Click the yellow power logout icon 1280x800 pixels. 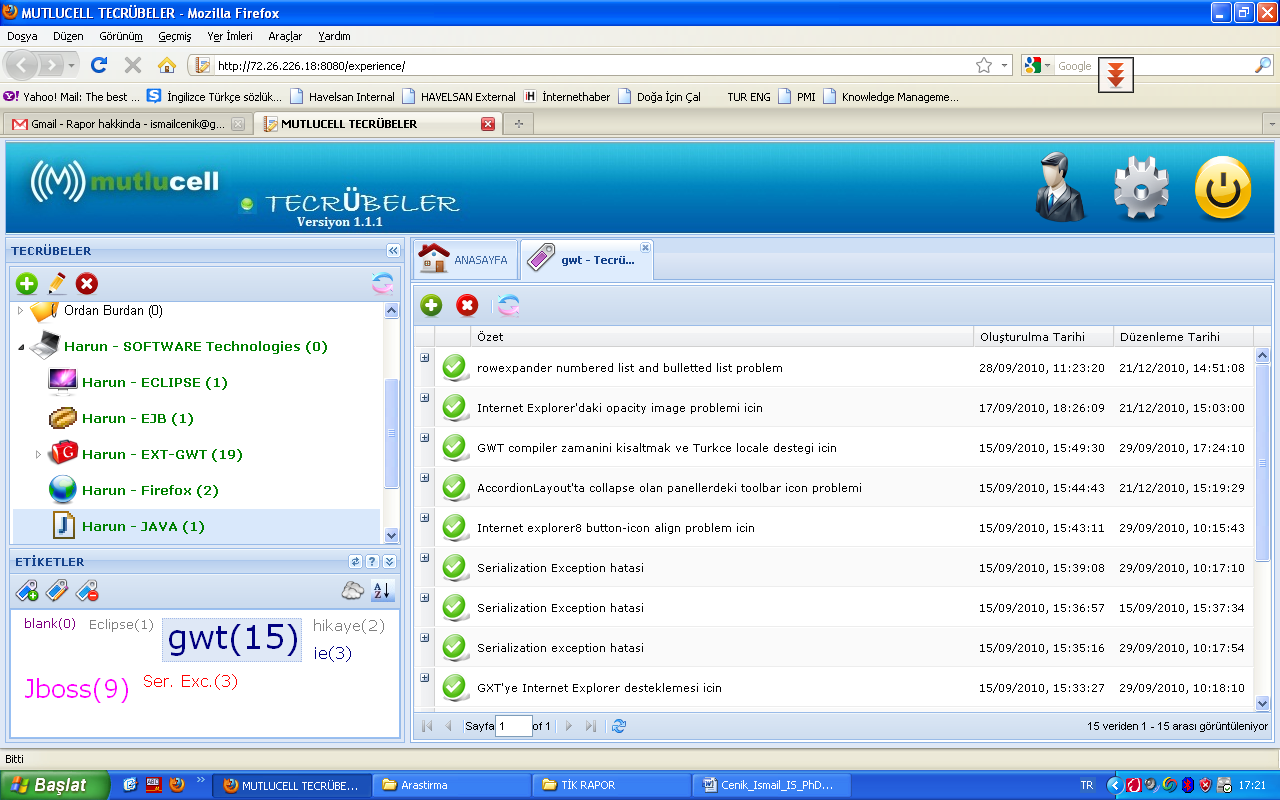1223,188
